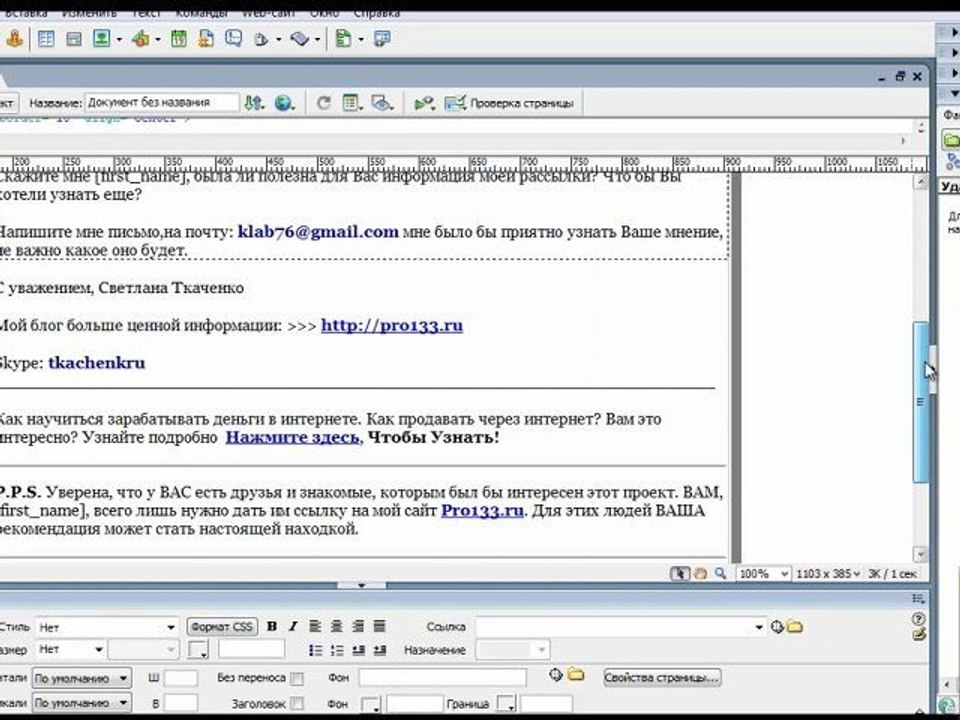
Task: Expand Images insert dropdown arrow
Action: 119,40
